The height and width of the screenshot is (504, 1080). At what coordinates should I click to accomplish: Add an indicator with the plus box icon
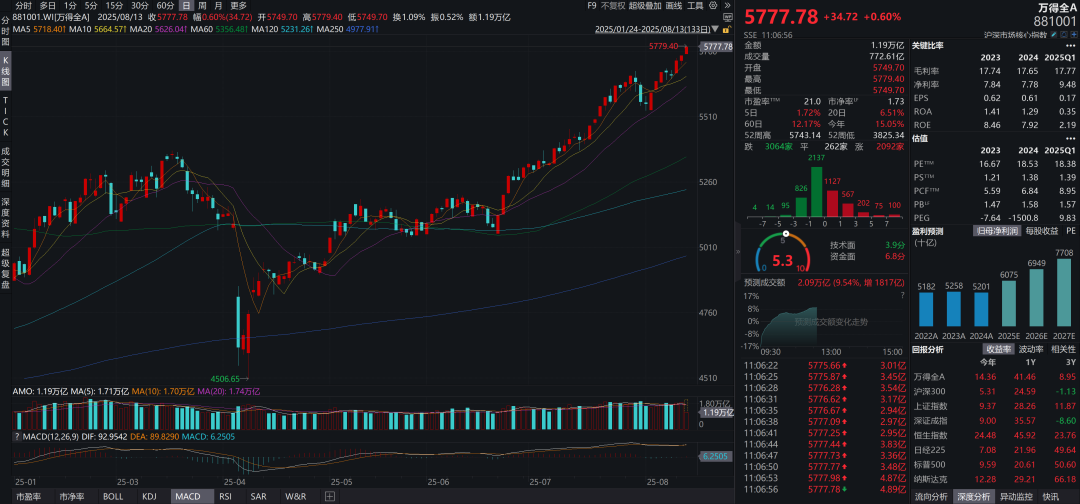tap(330, 496)
